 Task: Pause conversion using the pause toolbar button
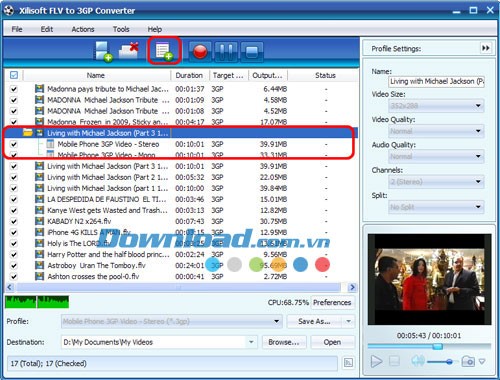(x=226, y=52)
